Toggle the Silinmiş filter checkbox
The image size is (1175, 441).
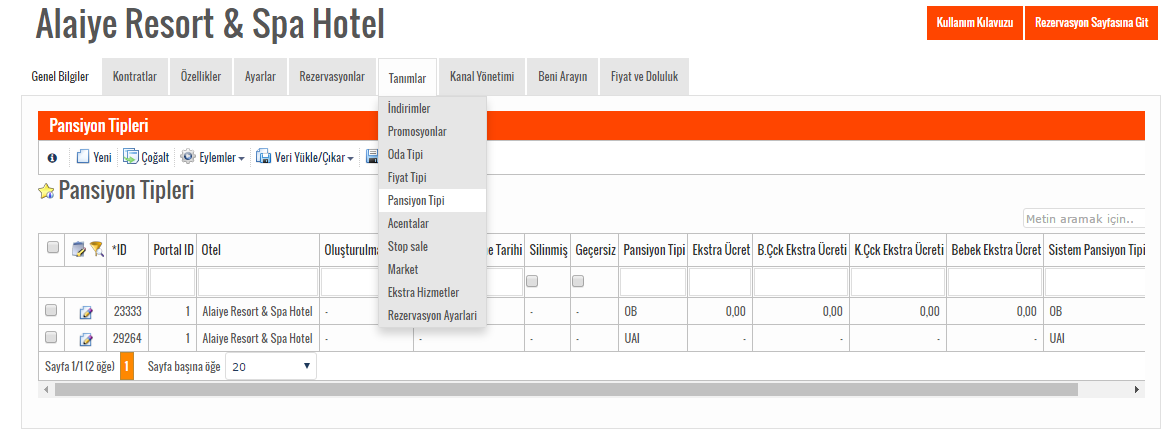pyautogui.click(x=532, y=282)
